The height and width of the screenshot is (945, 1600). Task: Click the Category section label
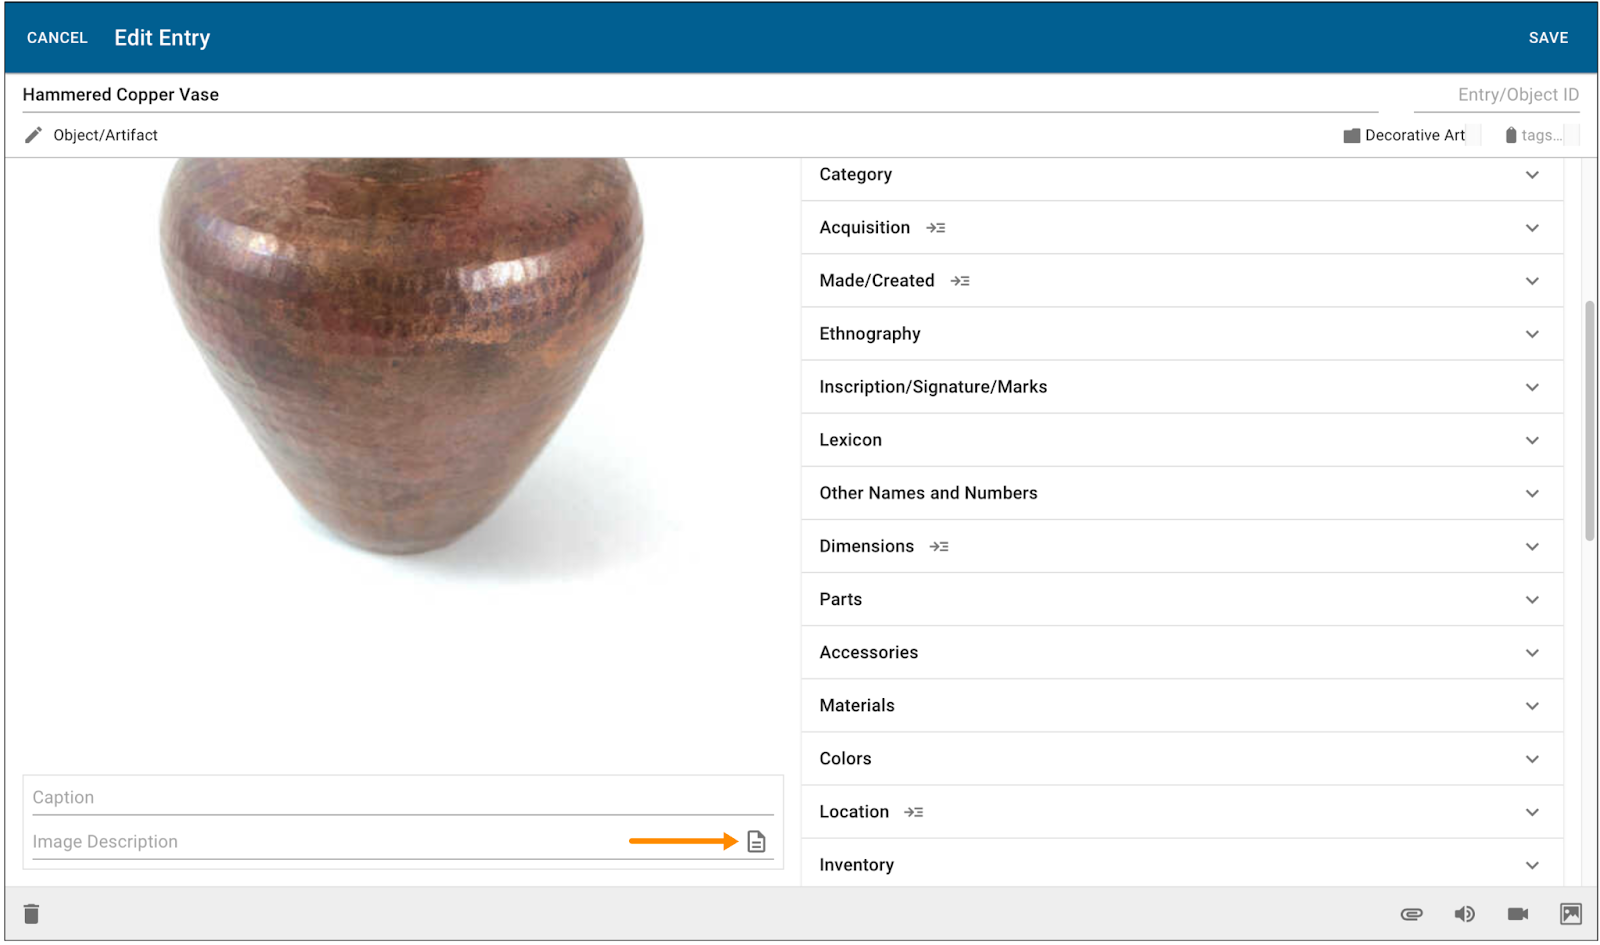click(855, 175)
